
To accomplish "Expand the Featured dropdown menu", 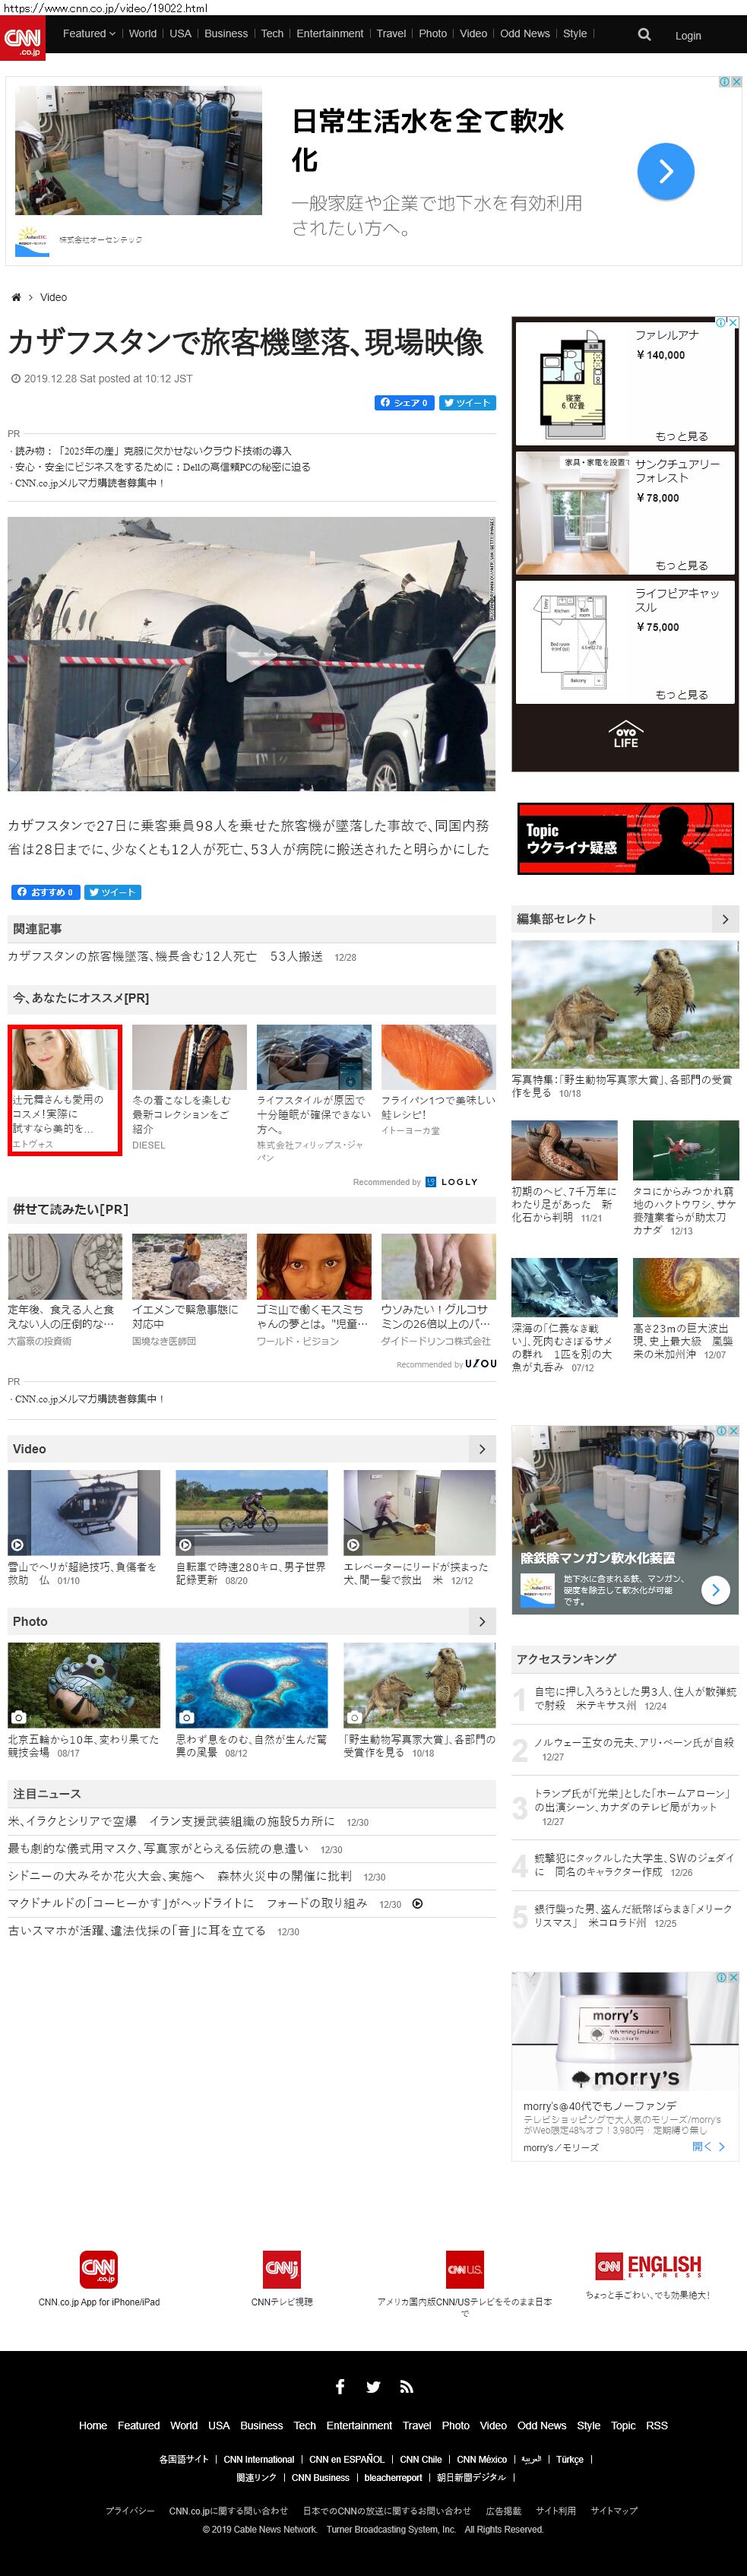I will pos(89,33).
